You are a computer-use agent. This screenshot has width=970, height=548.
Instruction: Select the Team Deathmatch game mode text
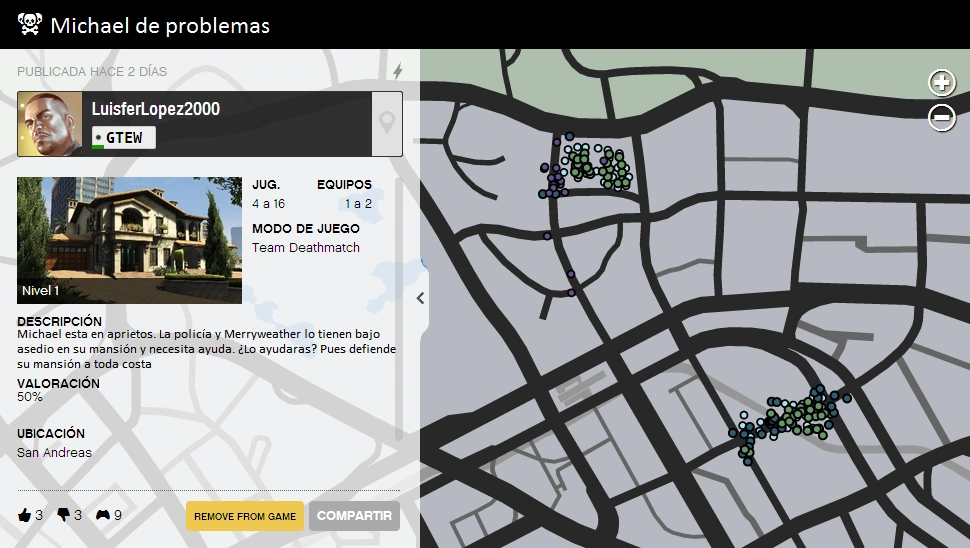[x=305, y=247]
